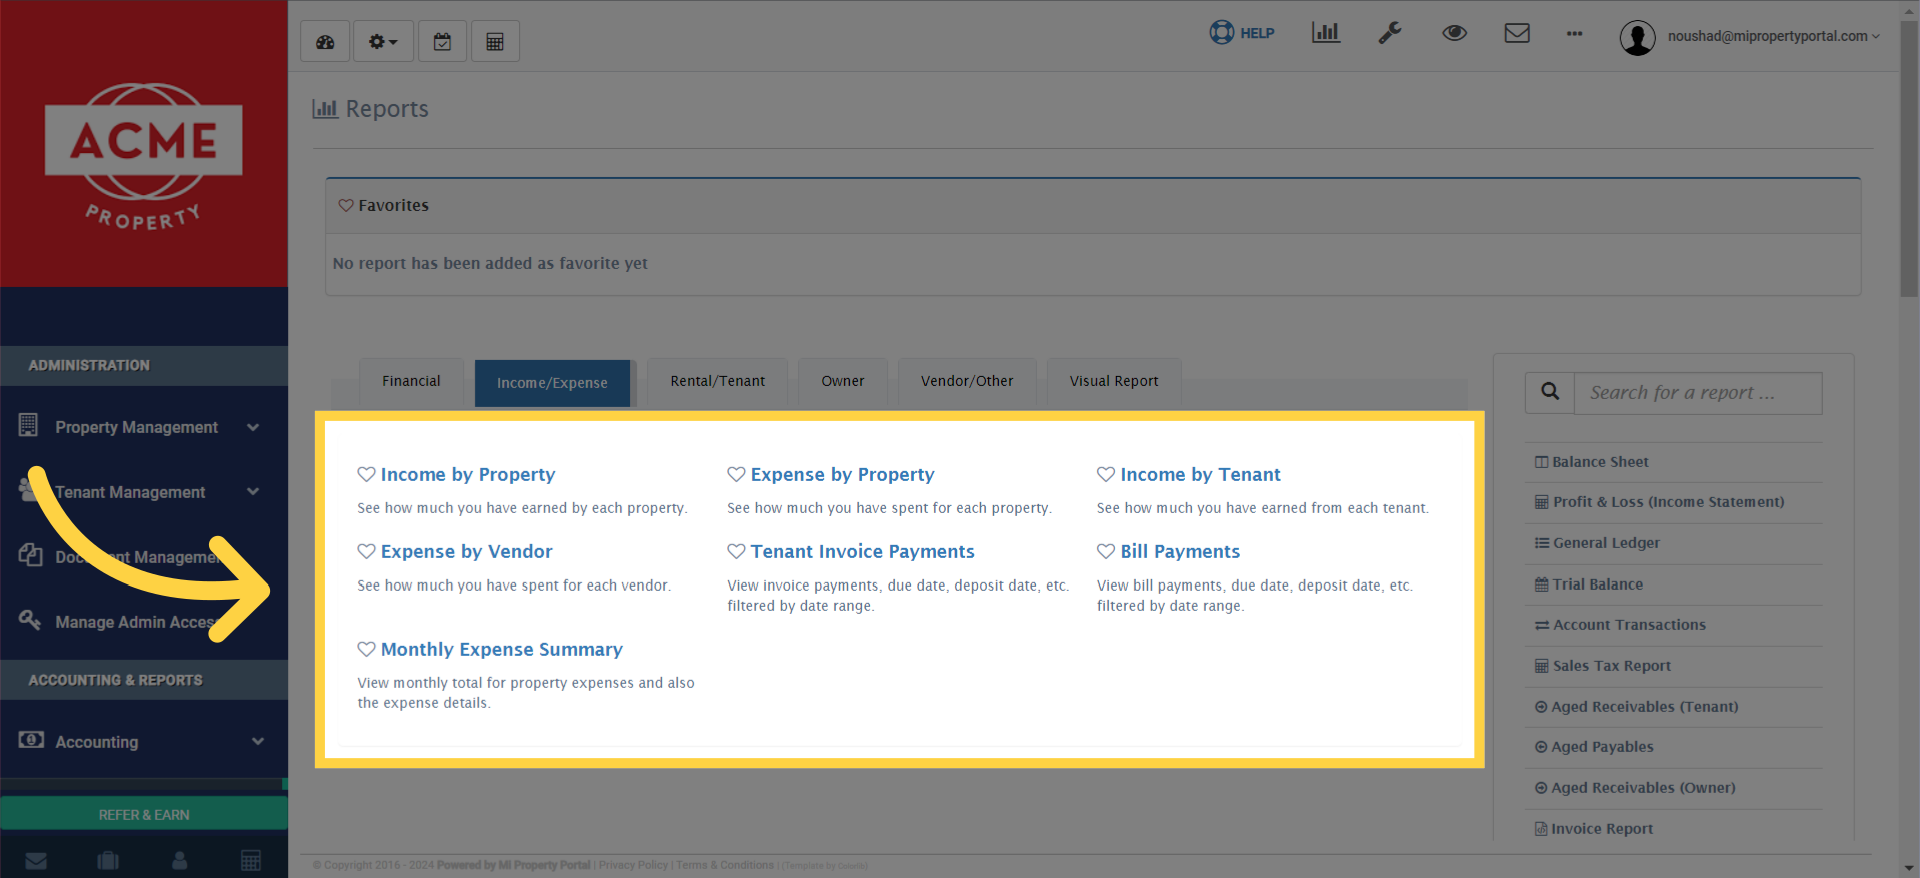1920x878 pixels.
Task: Click the bottom sidebar briefcase icon
Action: [x=108, y=860]
